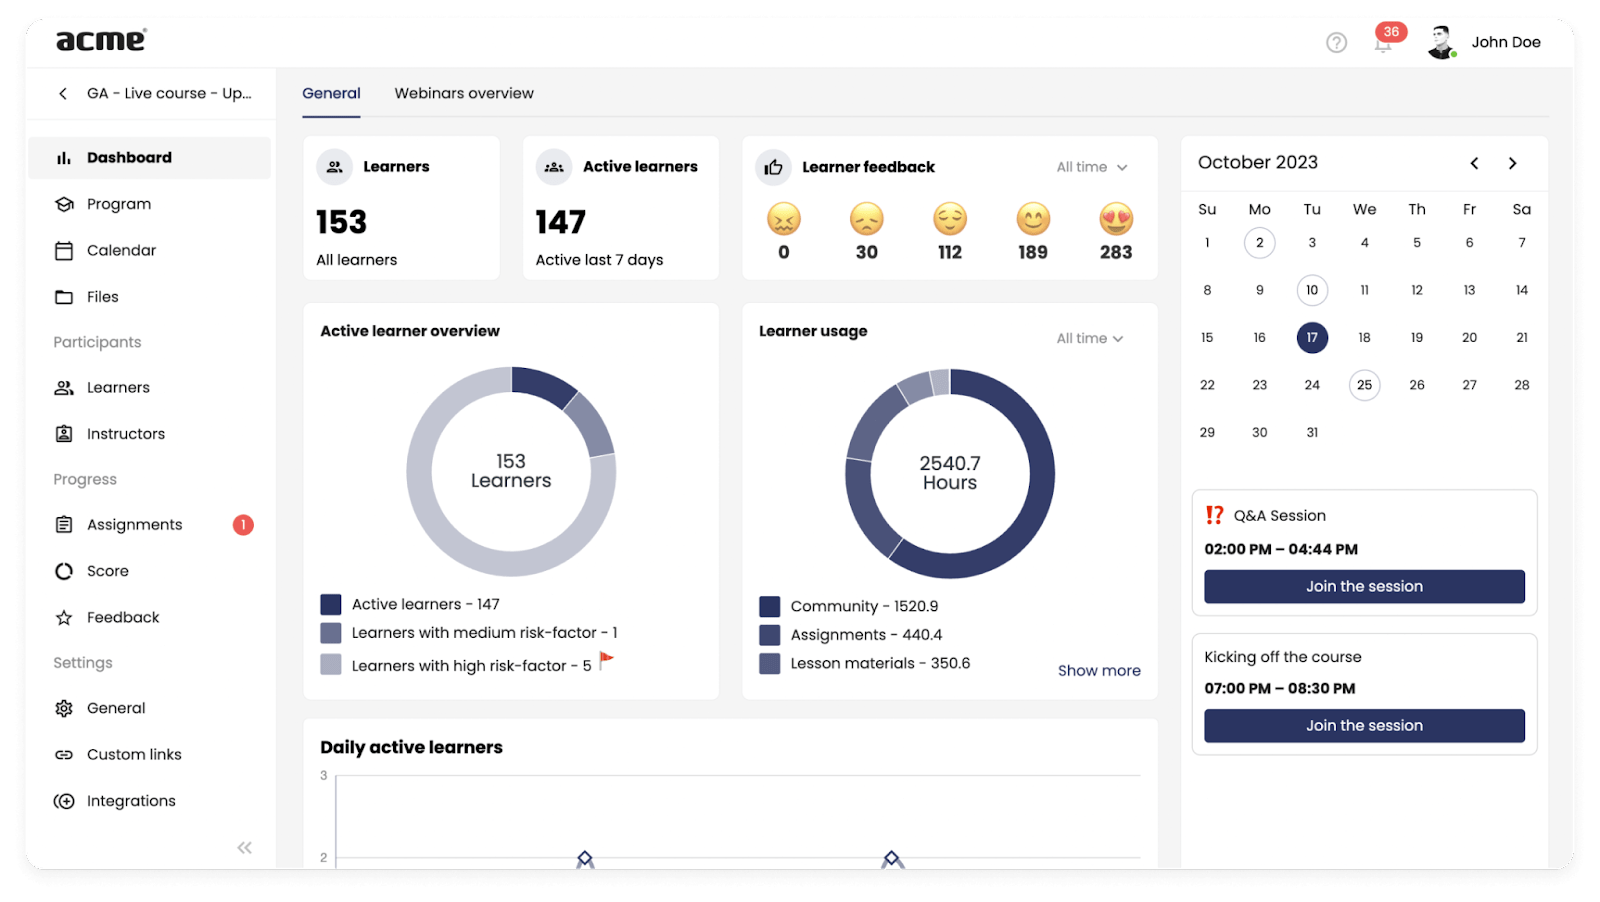
Task: Collapse the sidebar with double-chevron
Action: click(x=243, y=847)
